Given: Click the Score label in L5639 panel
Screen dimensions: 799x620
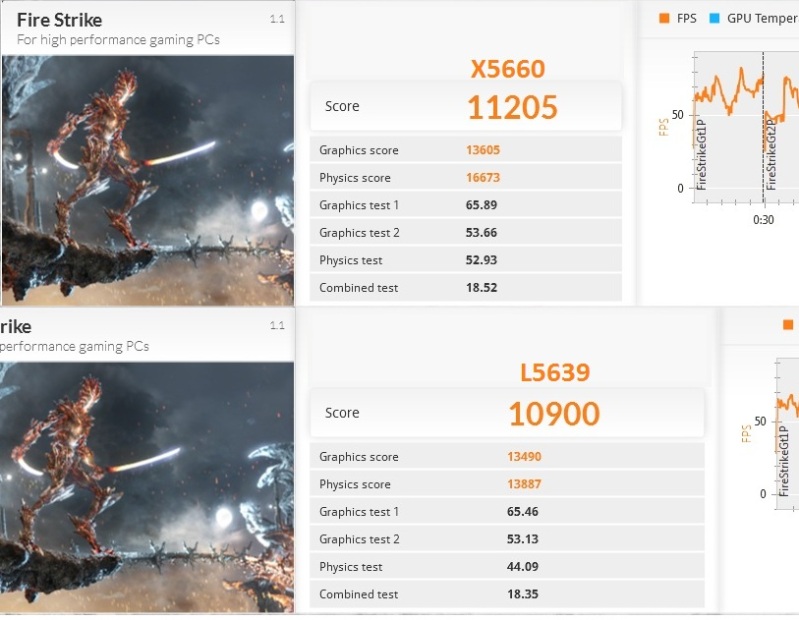Looking at the screenshot, I should (x=342, y=413).
